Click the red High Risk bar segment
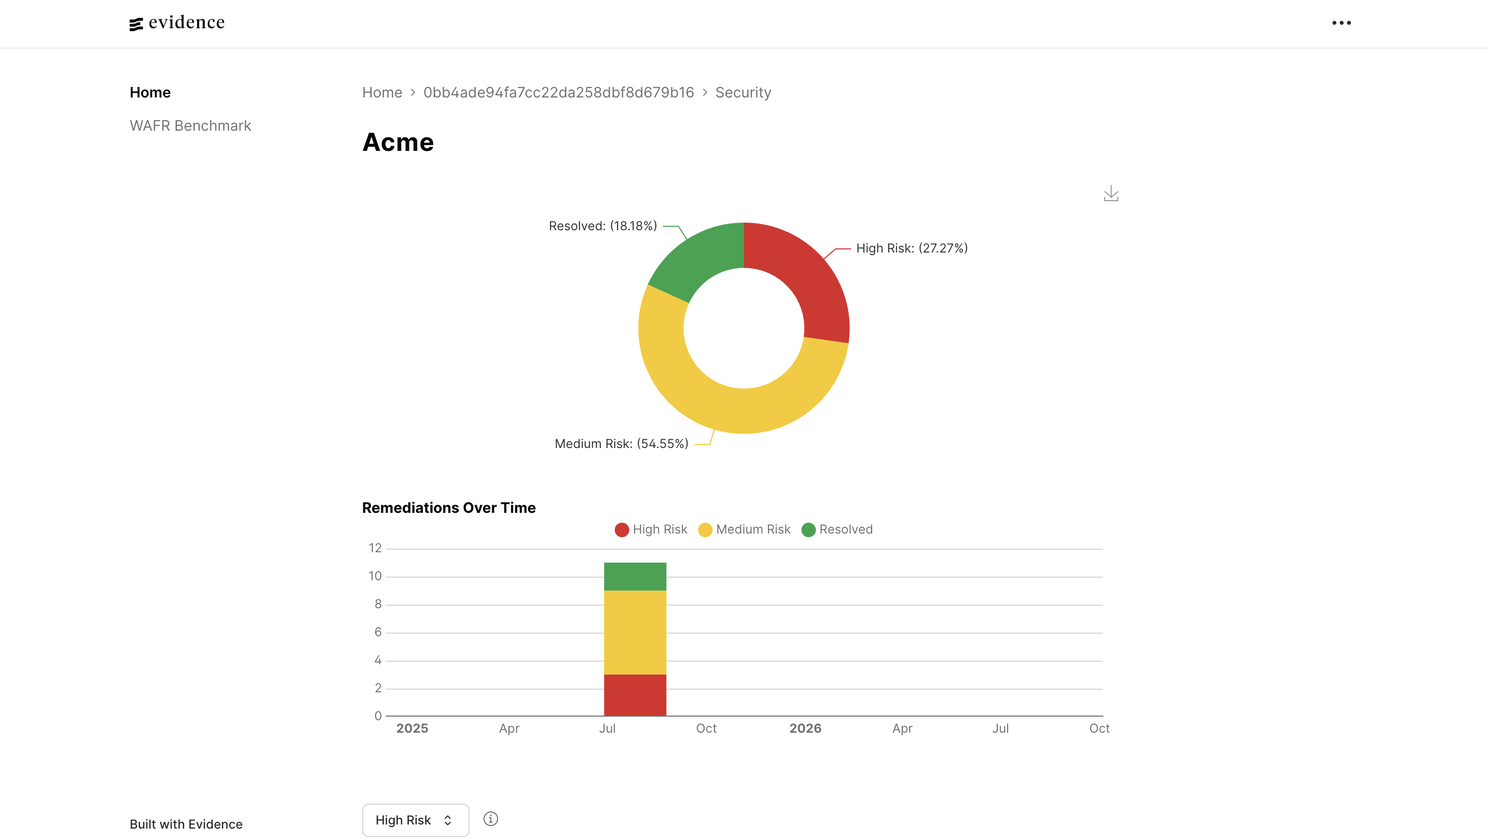This screenshot has width=1488, height=839. (x=635, y=695)
